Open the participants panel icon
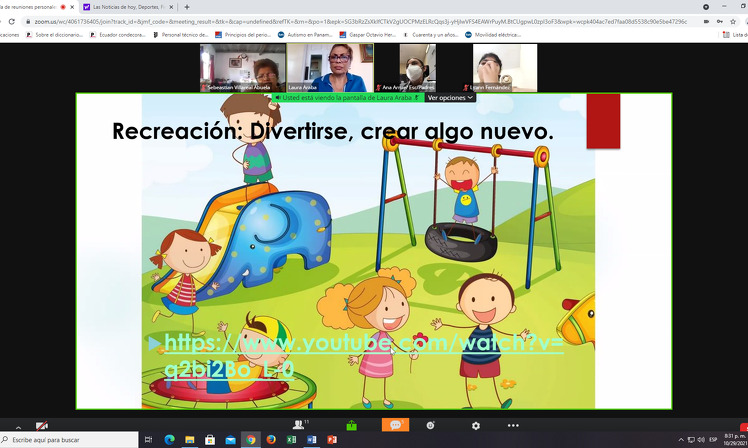This screenshot has height=448, width=748. pyautogui.click(x=299, y=425)
